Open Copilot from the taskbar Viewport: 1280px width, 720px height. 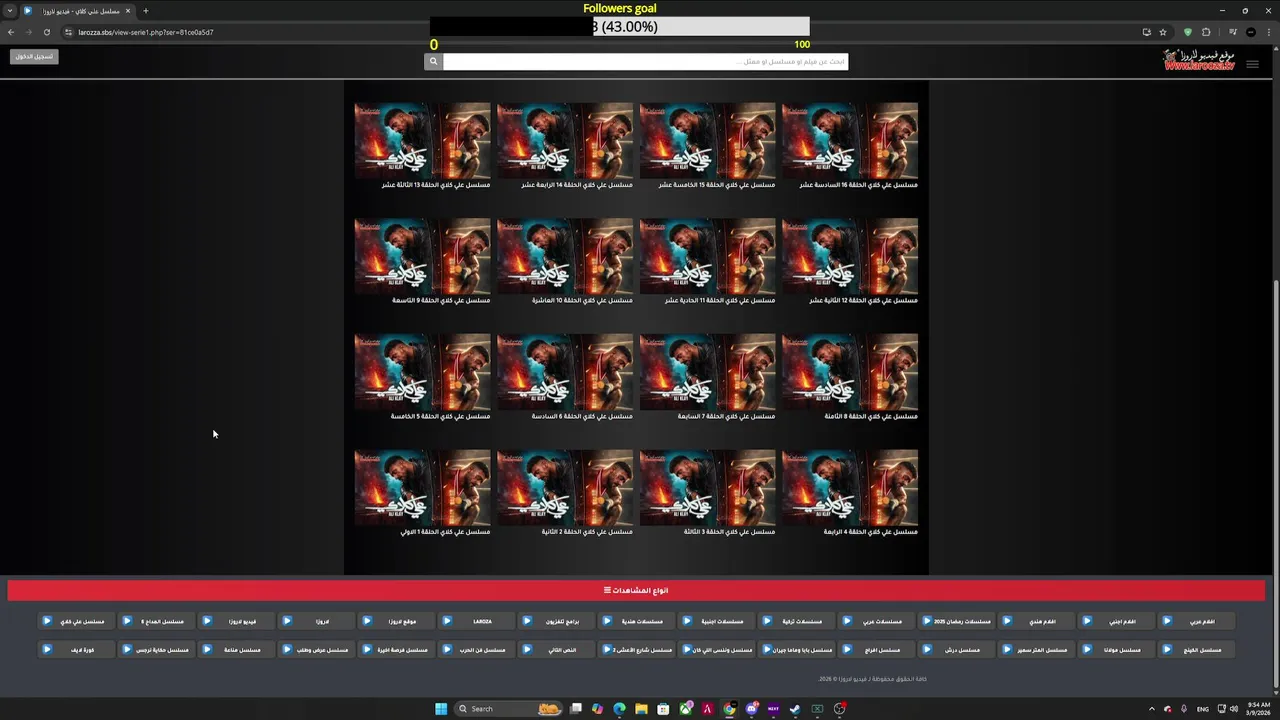[597, 709]
